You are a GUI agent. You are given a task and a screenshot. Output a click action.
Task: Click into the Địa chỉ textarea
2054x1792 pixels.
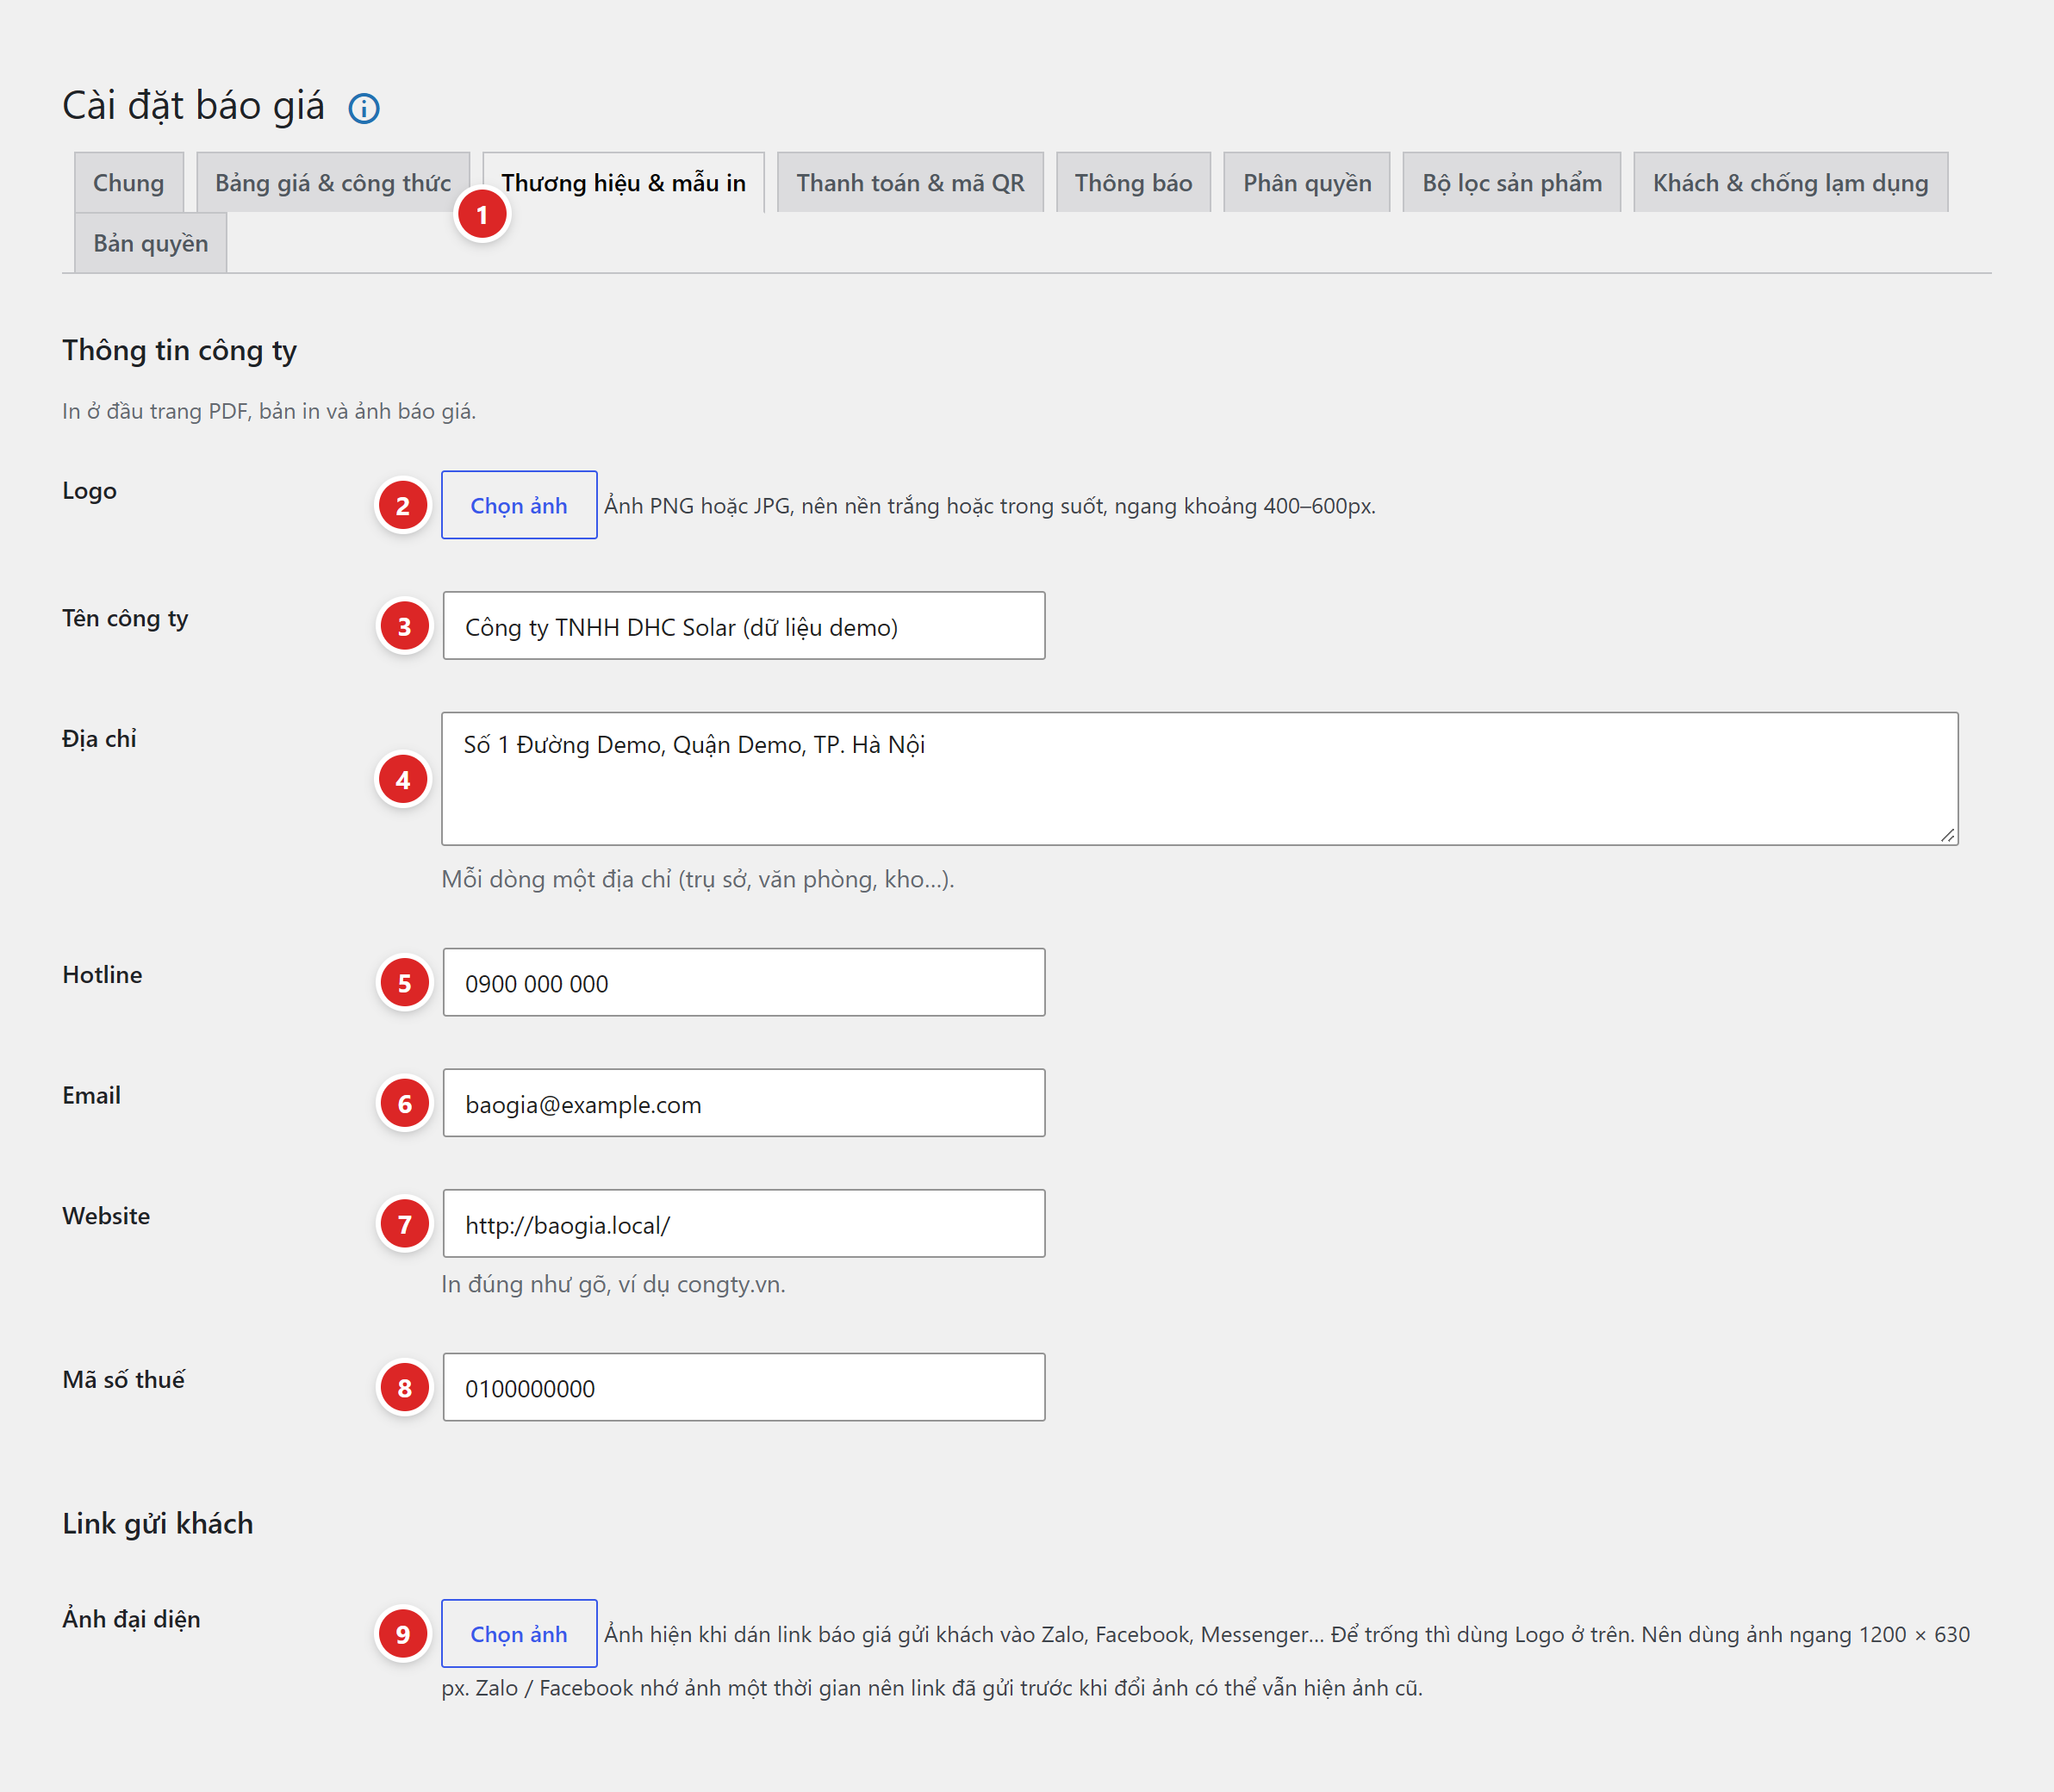tap(1200, 779)
